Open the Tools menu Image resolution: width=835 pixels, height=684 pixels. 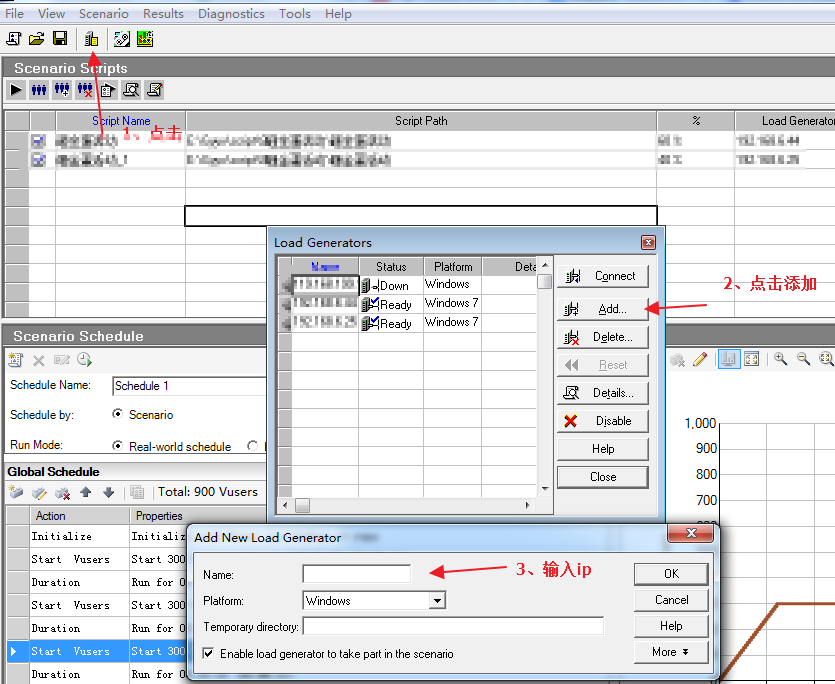pyautogui.click(x=294, y=14)
